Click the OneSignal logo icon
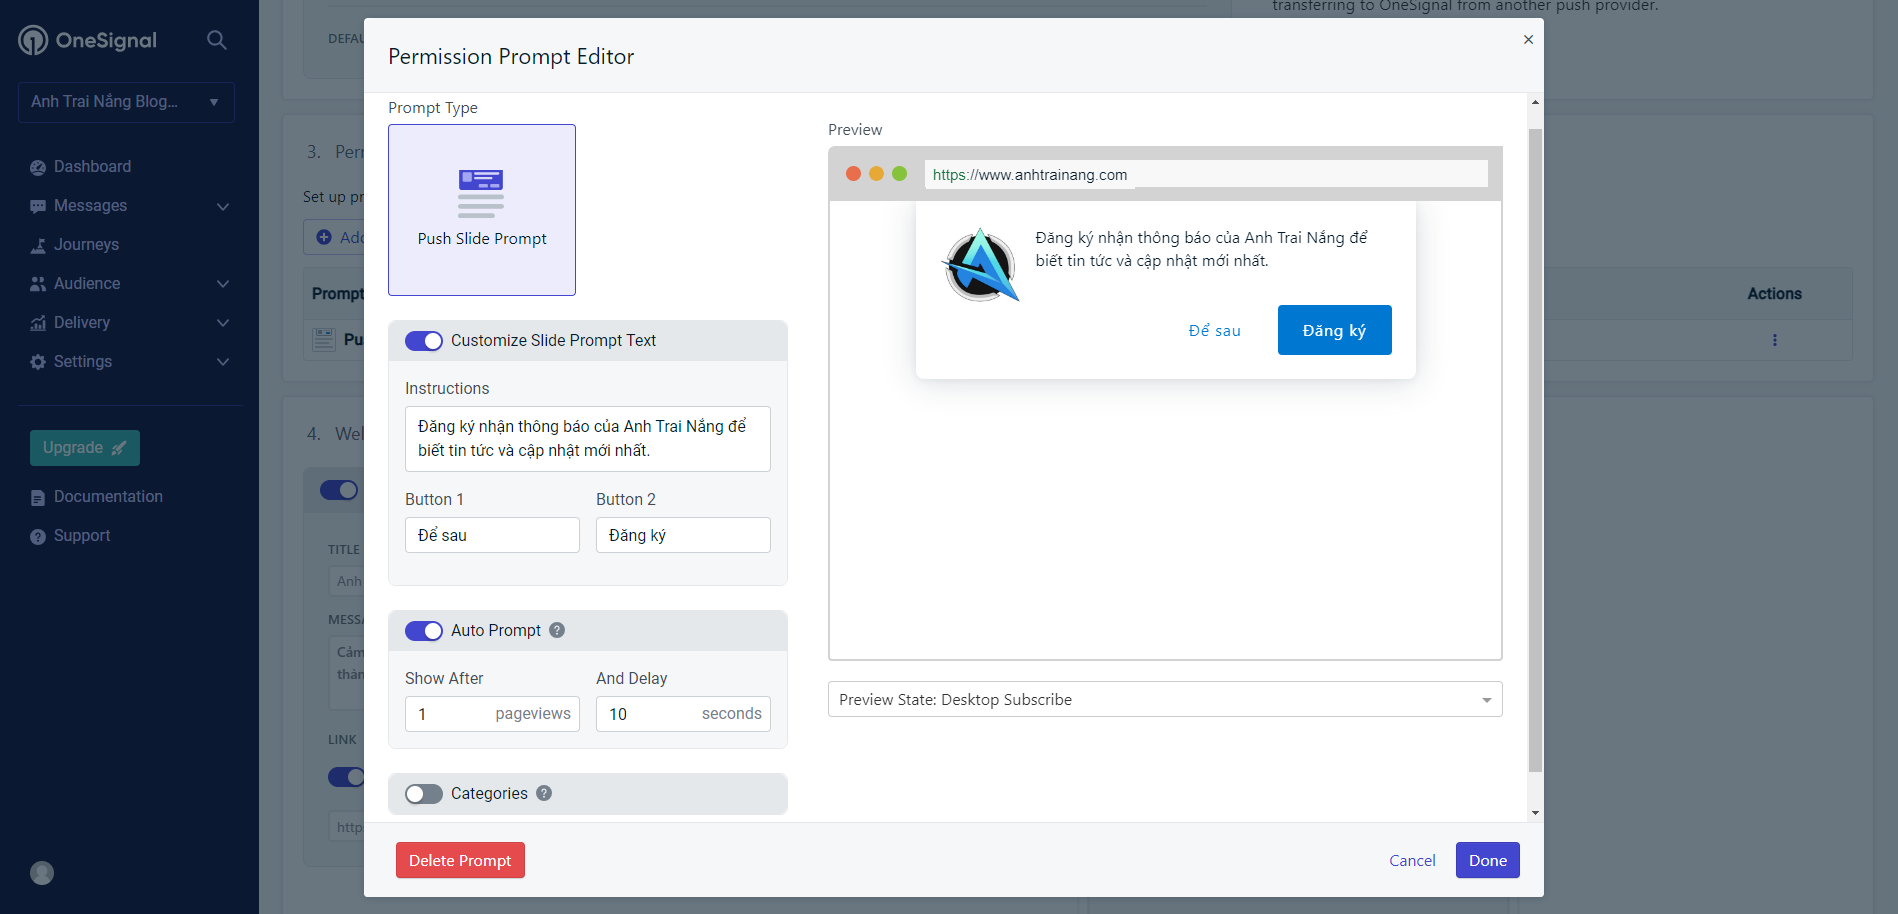This screenshot has height=914, width=1898. (x=33, y=40)
